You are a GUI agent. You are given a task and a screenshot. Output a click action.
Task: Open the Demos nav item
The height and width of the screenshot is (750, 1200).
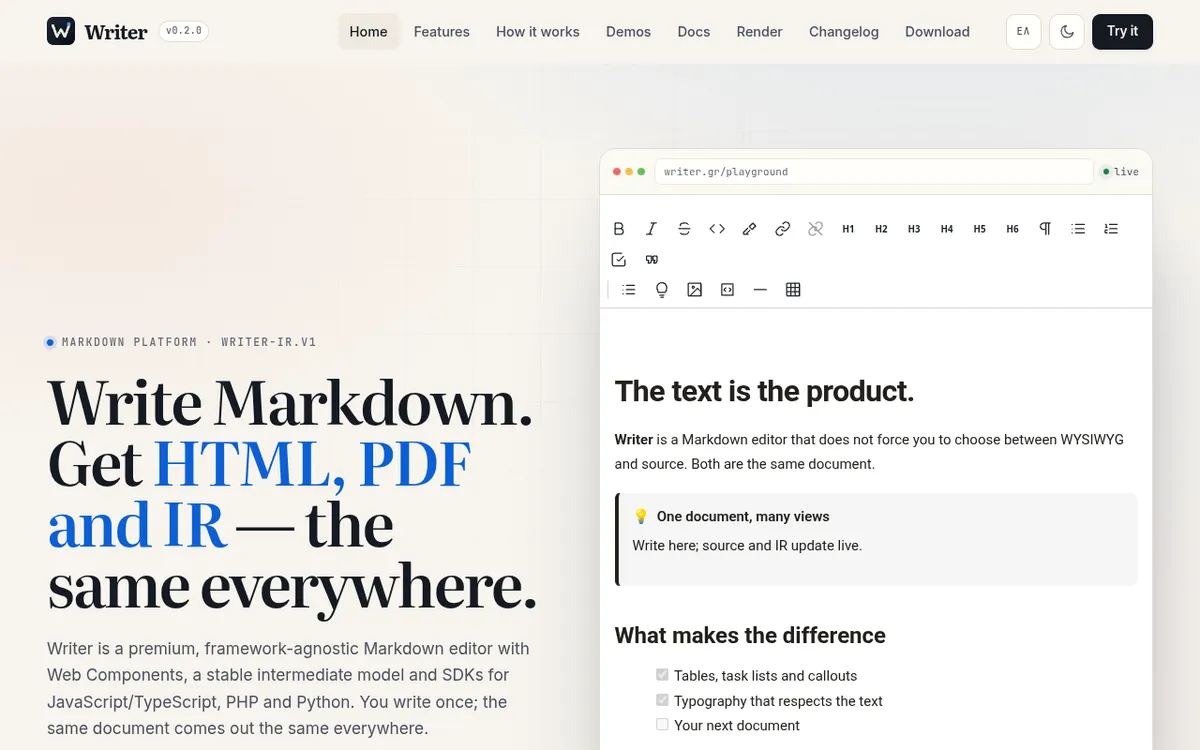[628, 32]
